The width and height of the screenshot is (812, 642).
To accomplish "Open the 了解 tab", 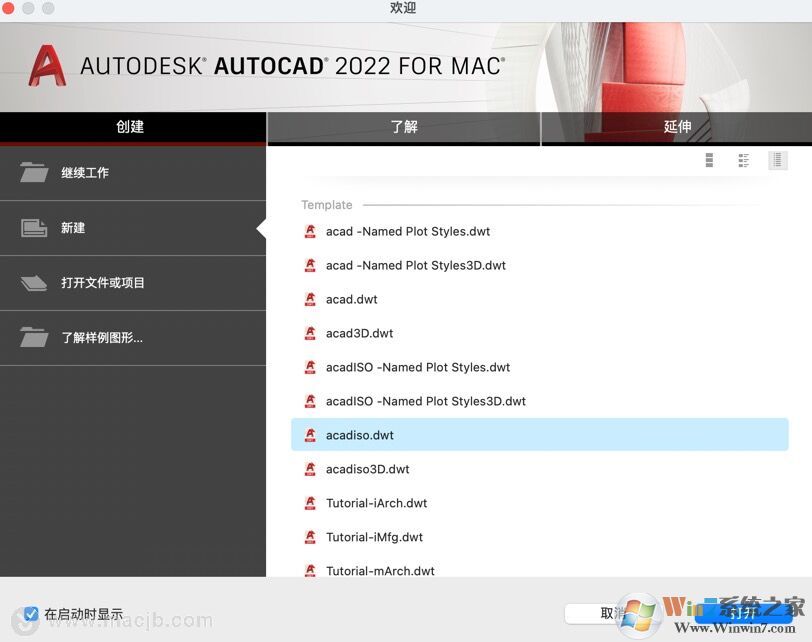I will [x=404, y=127].
